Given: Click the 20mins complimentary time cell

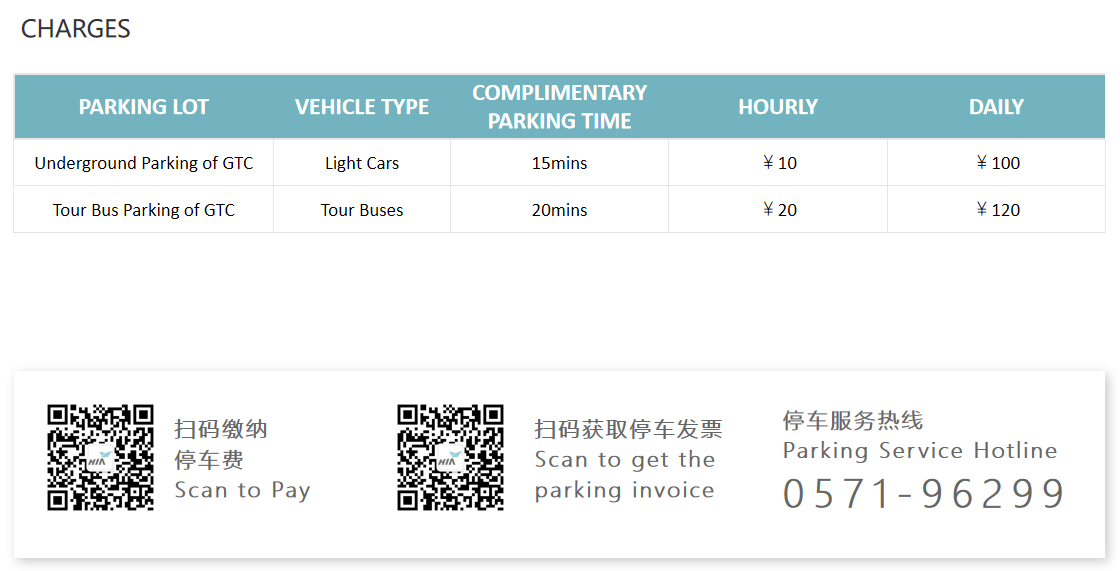Looking at the screenshot, I should pyautogui.click(x=559, y=210).
